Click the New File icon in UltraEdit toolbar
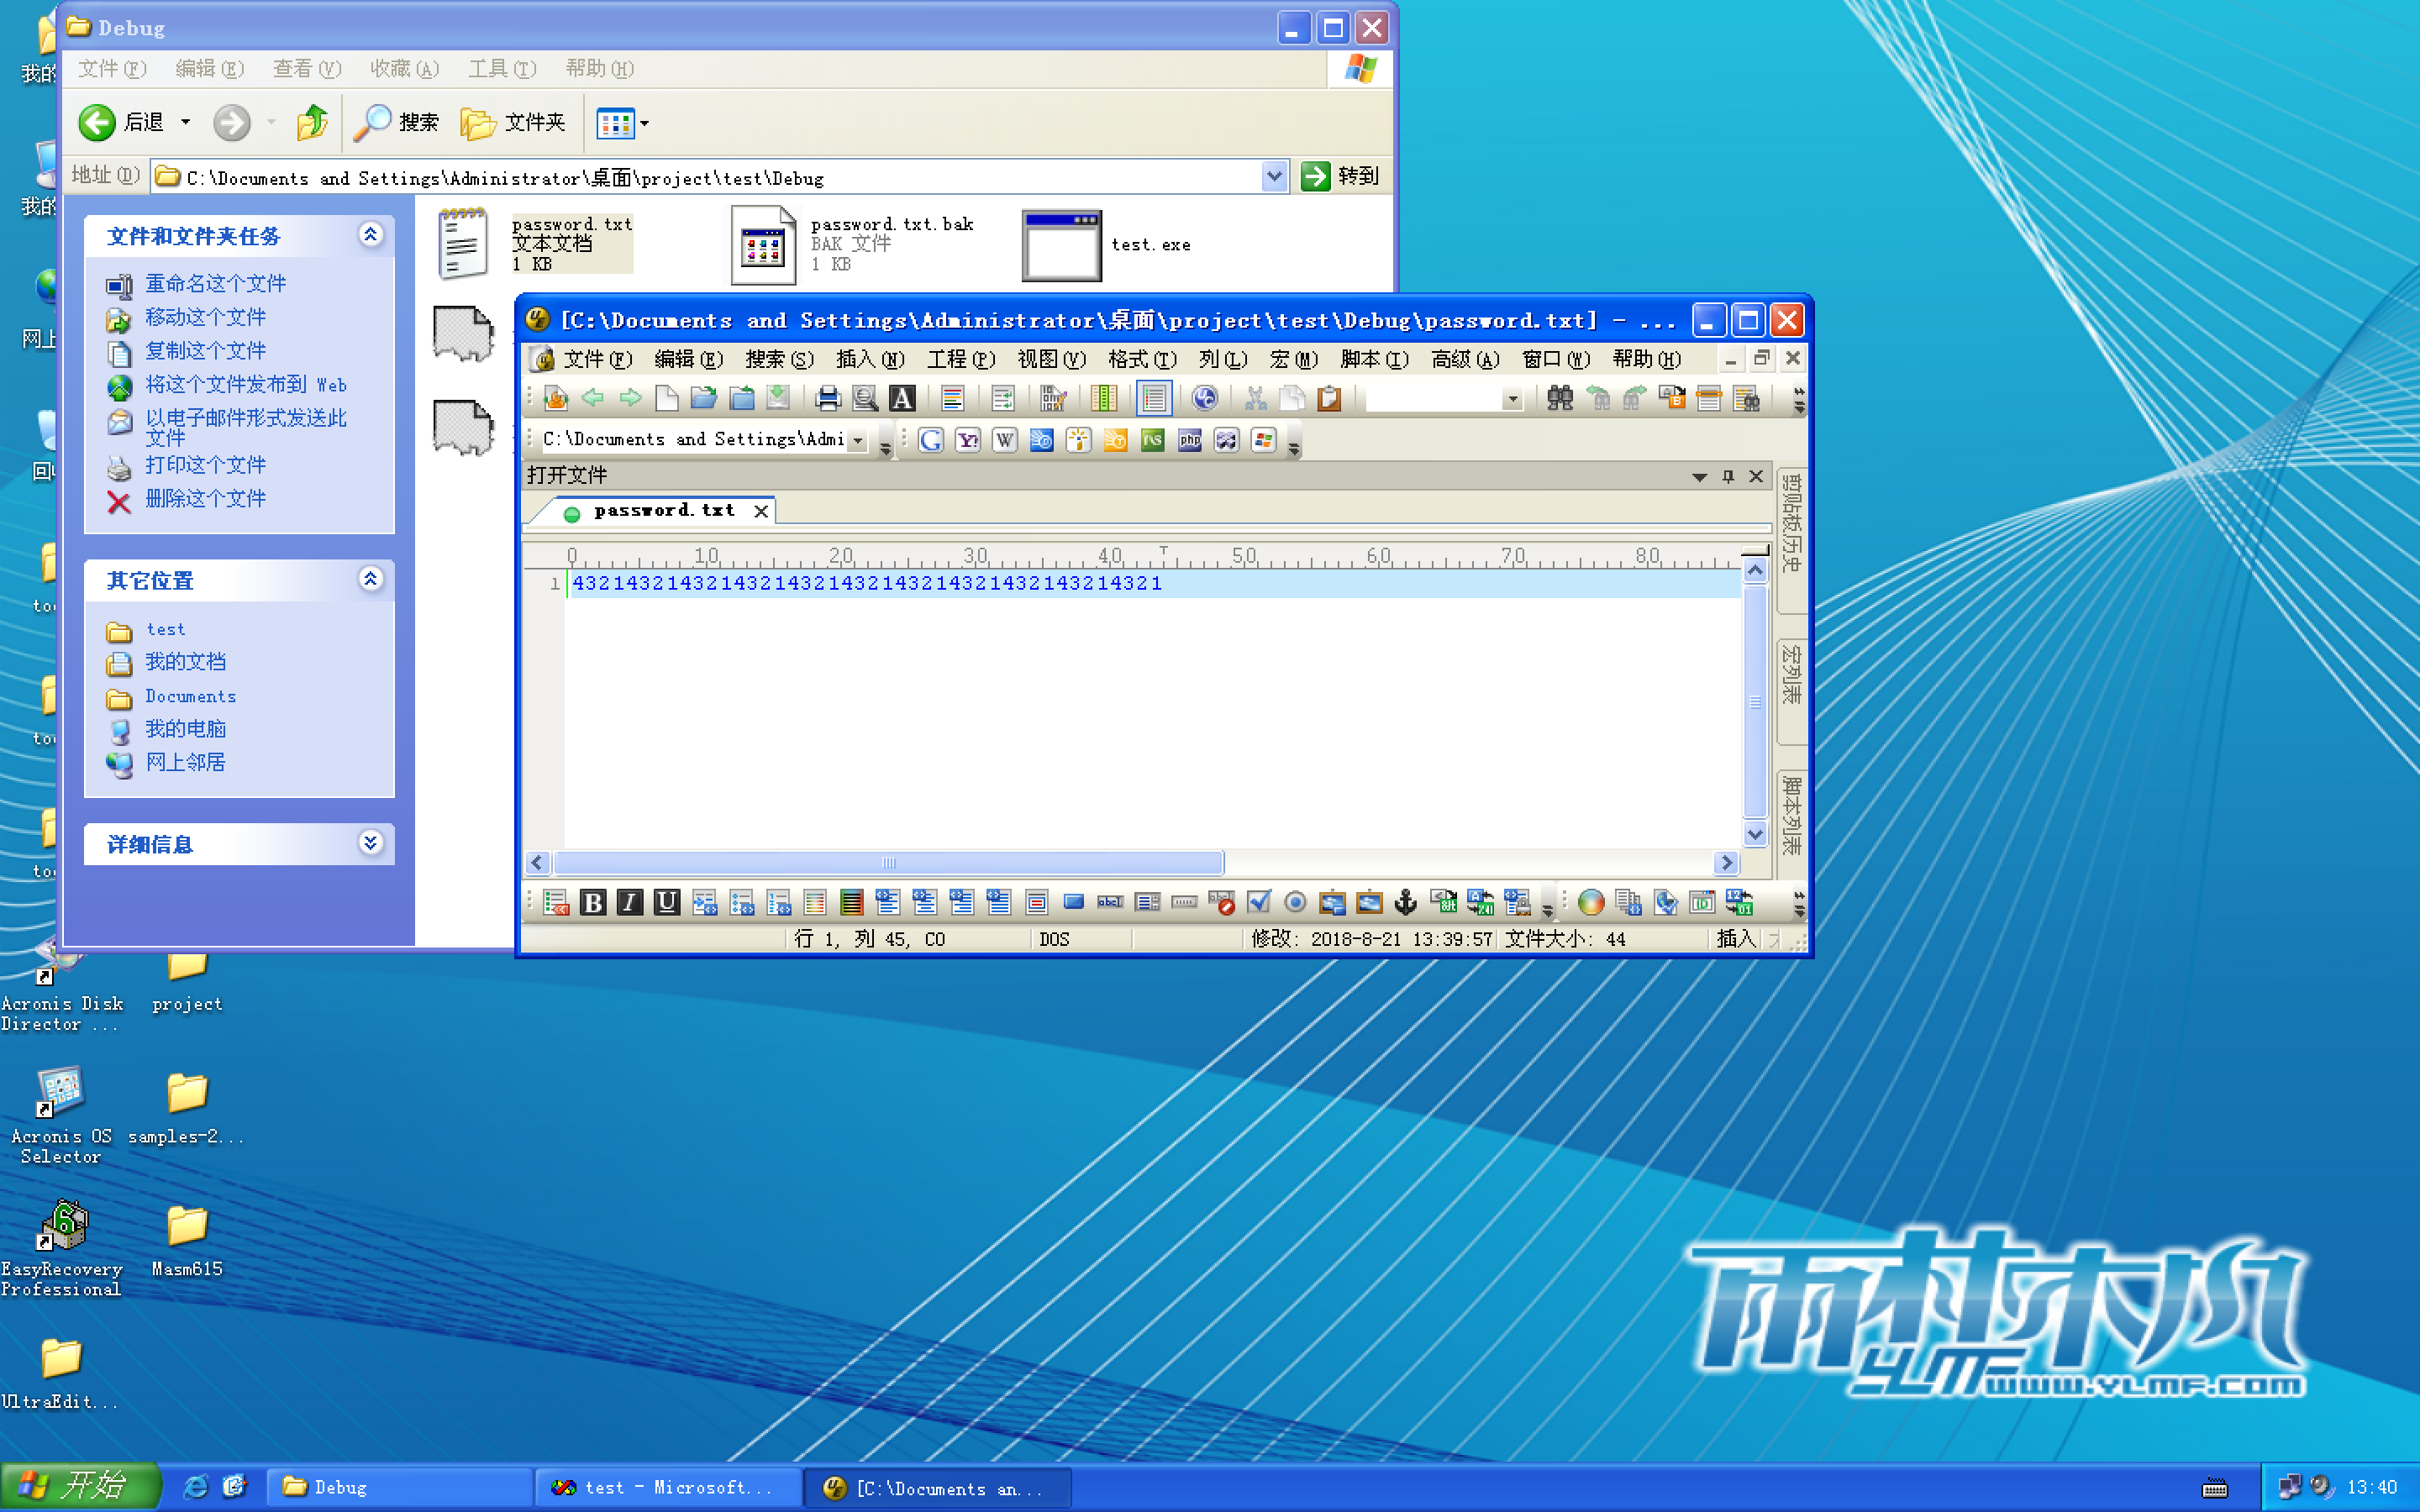 [667, 399]
